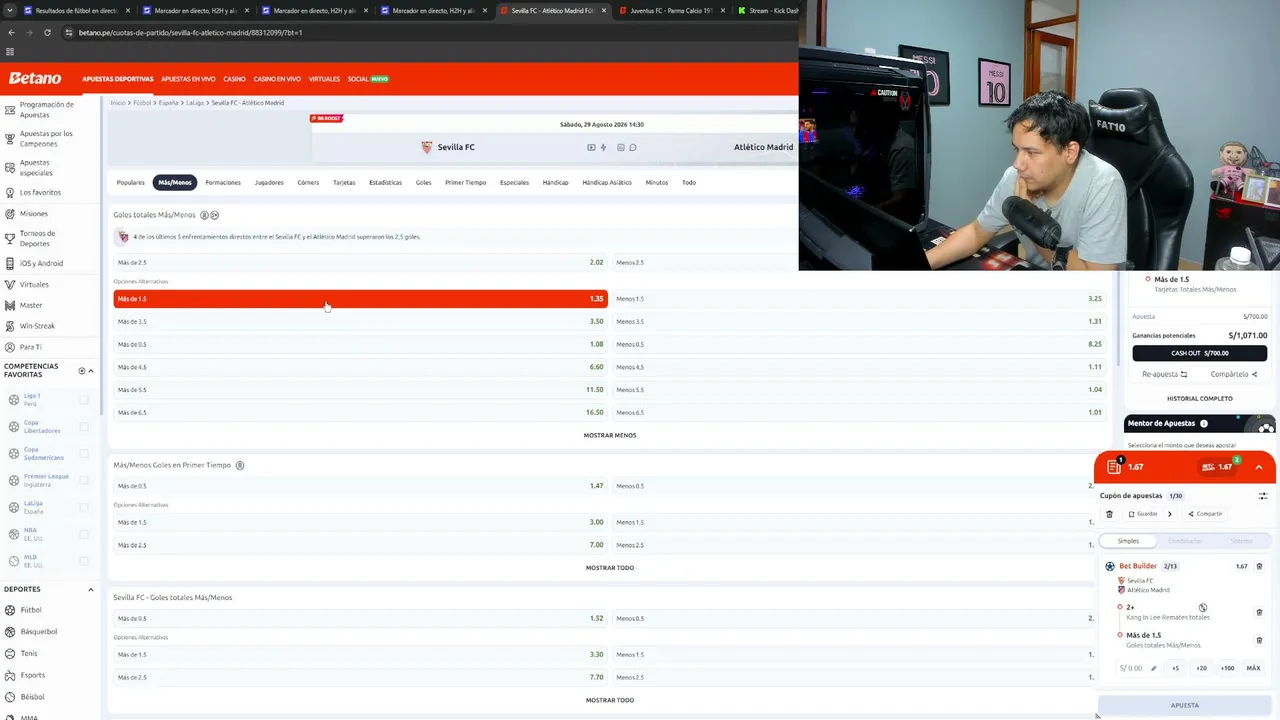This screenshot has width=1280, height=720.
Task: Open Apuestas por los Campeones icon
Action: tap(10, 139)
